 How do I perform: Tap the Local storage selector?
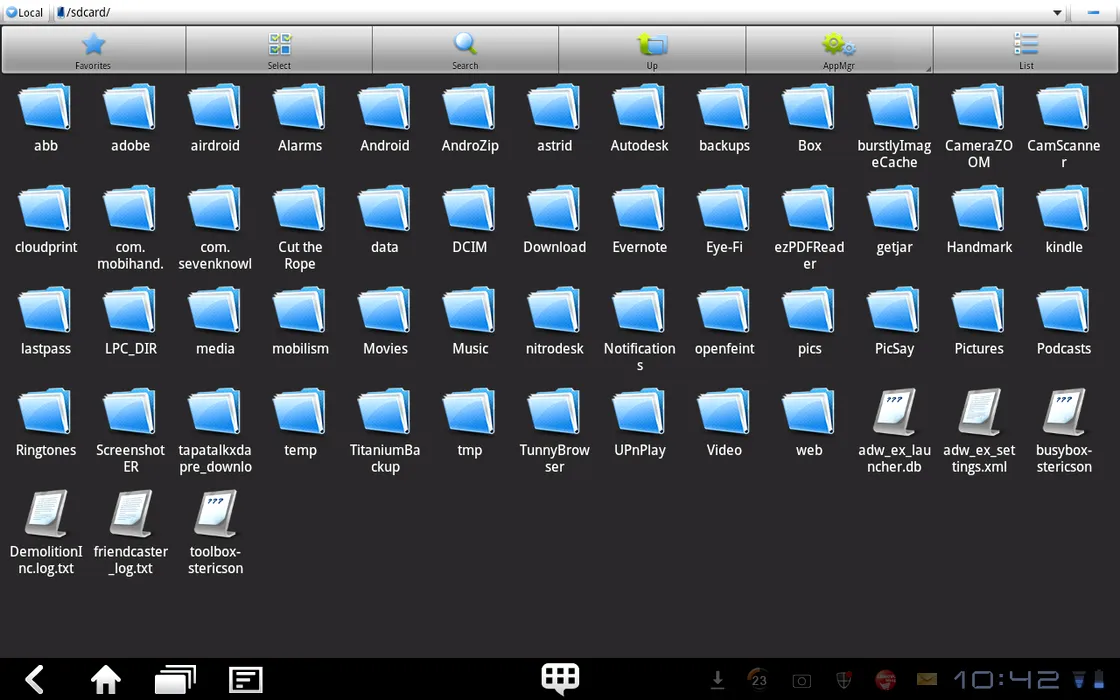tap(24, 13)
